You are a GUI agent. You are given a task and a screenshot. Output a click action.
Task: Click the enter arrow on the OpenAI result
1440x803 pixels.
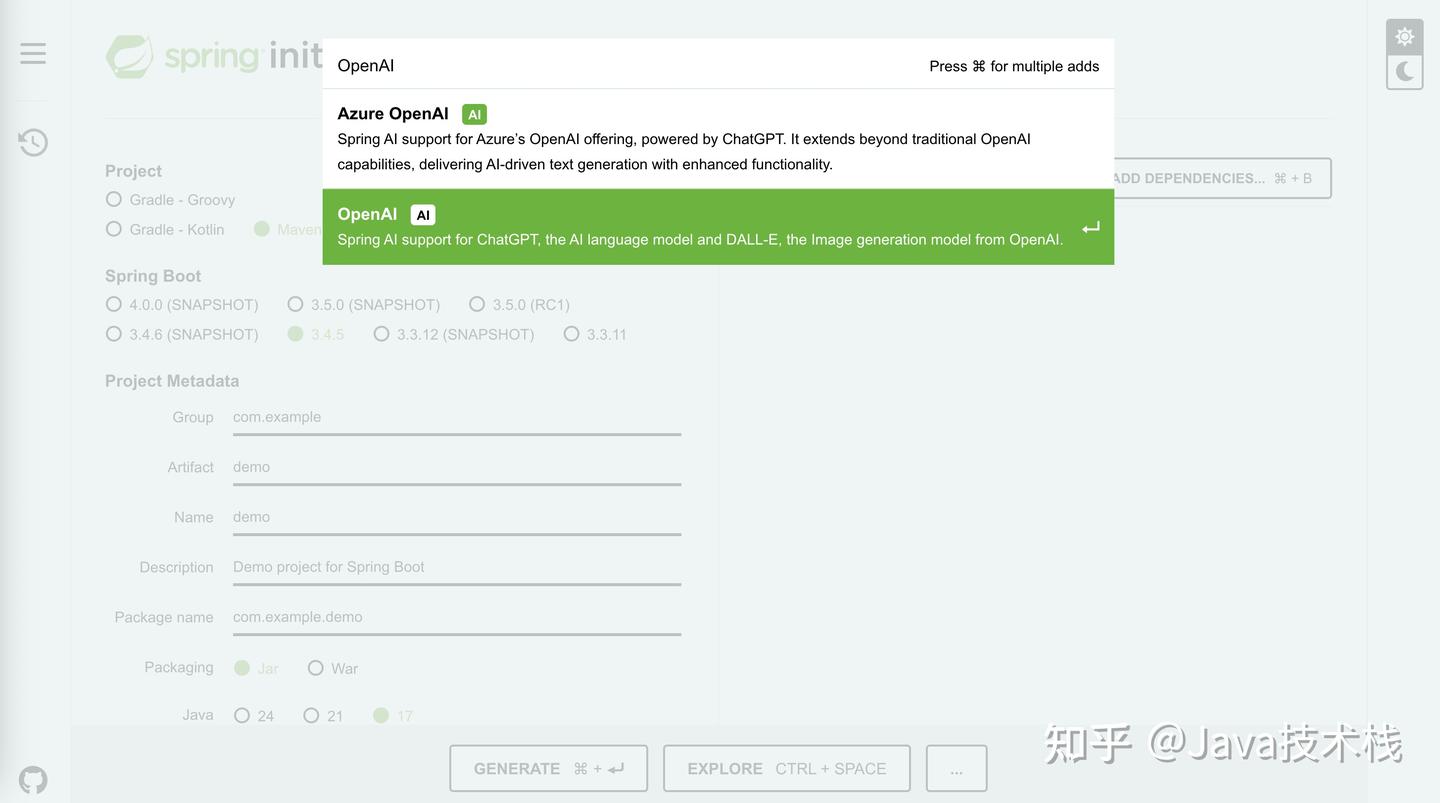coord(1090,227)
